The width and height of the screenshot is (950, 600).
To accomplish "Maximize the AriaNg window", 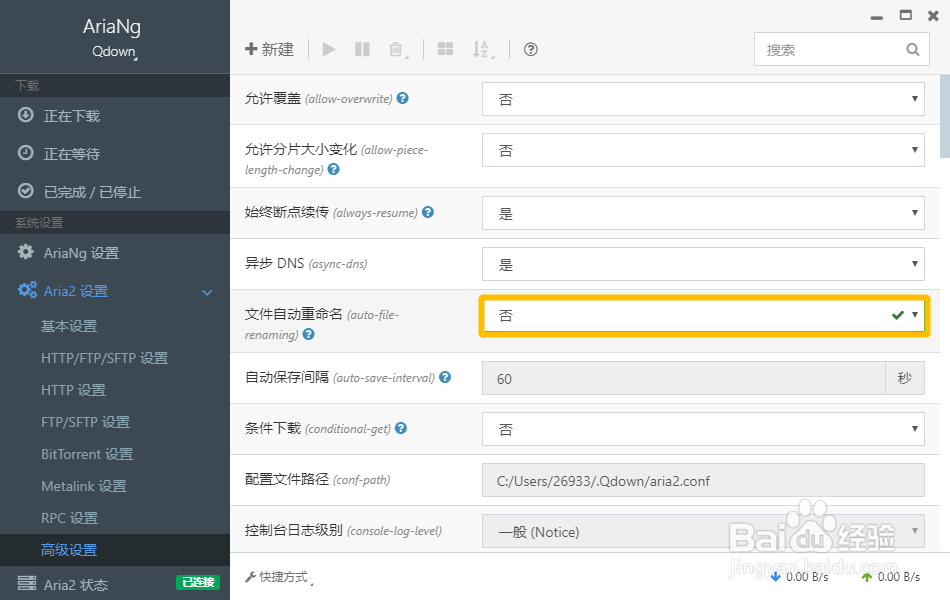I will click(906, 15).
